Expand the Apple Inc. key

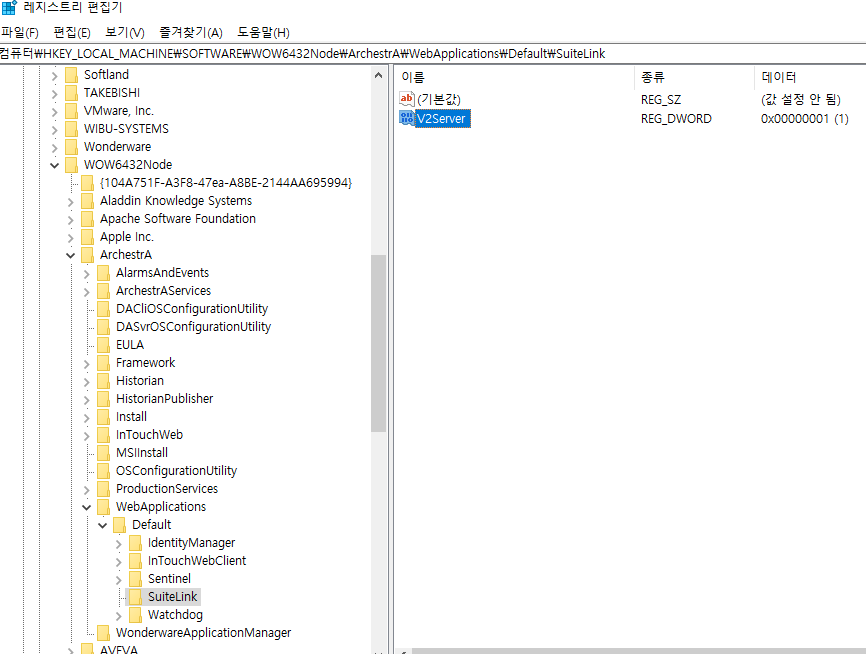tap(70, 238)
